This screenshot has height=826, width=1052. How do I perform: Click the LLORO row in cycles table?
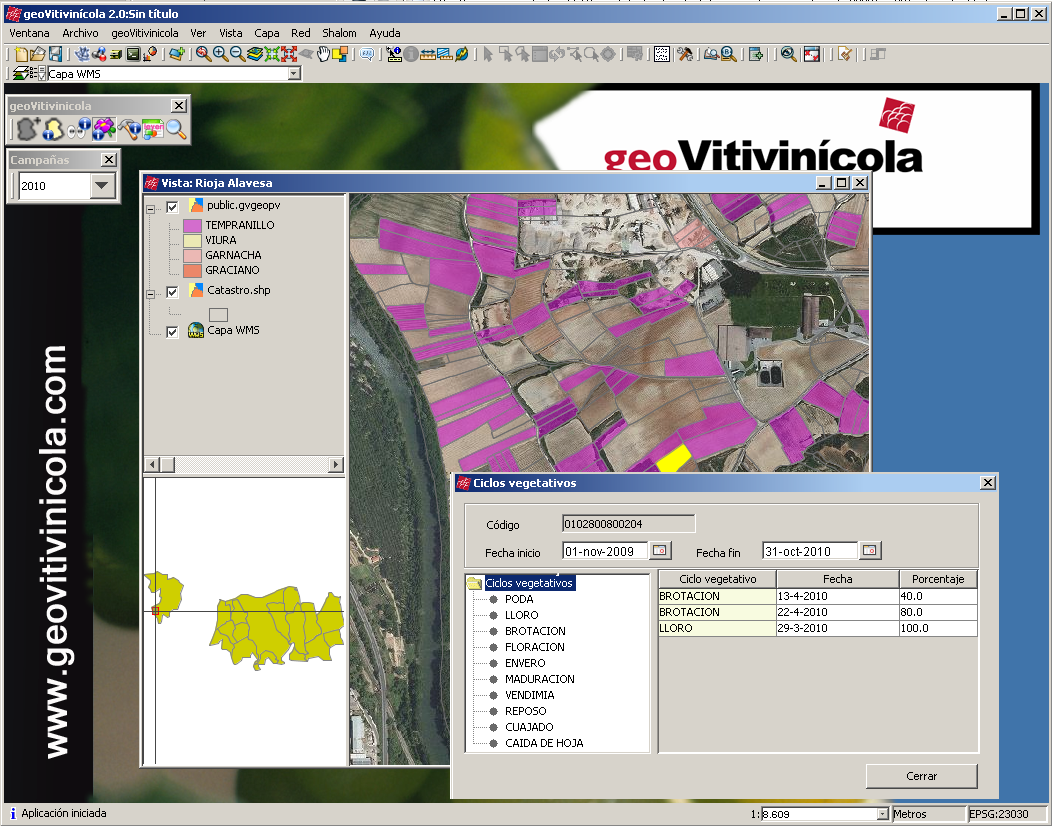coord(818,628)
